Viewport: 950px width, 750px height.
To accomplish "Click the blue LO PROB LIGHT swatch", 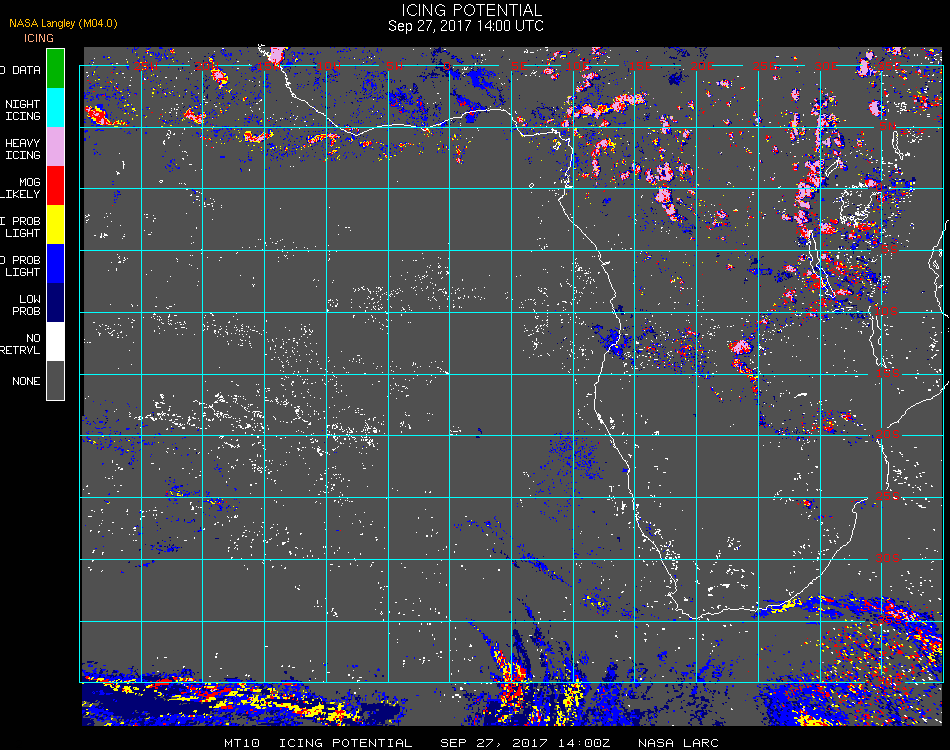I will (x=55, y=264).
